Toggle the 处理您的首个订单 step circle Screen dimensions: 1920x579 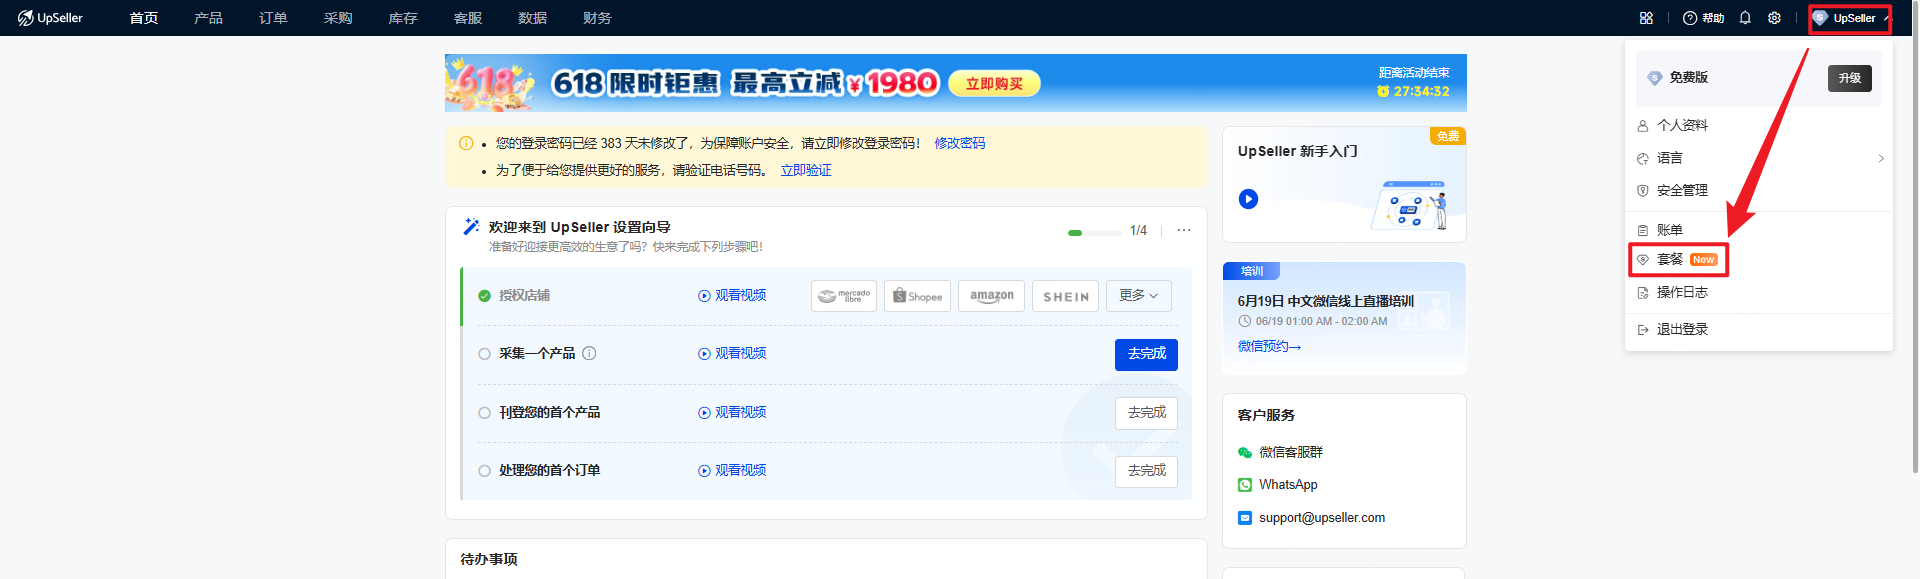pos(484,471)
